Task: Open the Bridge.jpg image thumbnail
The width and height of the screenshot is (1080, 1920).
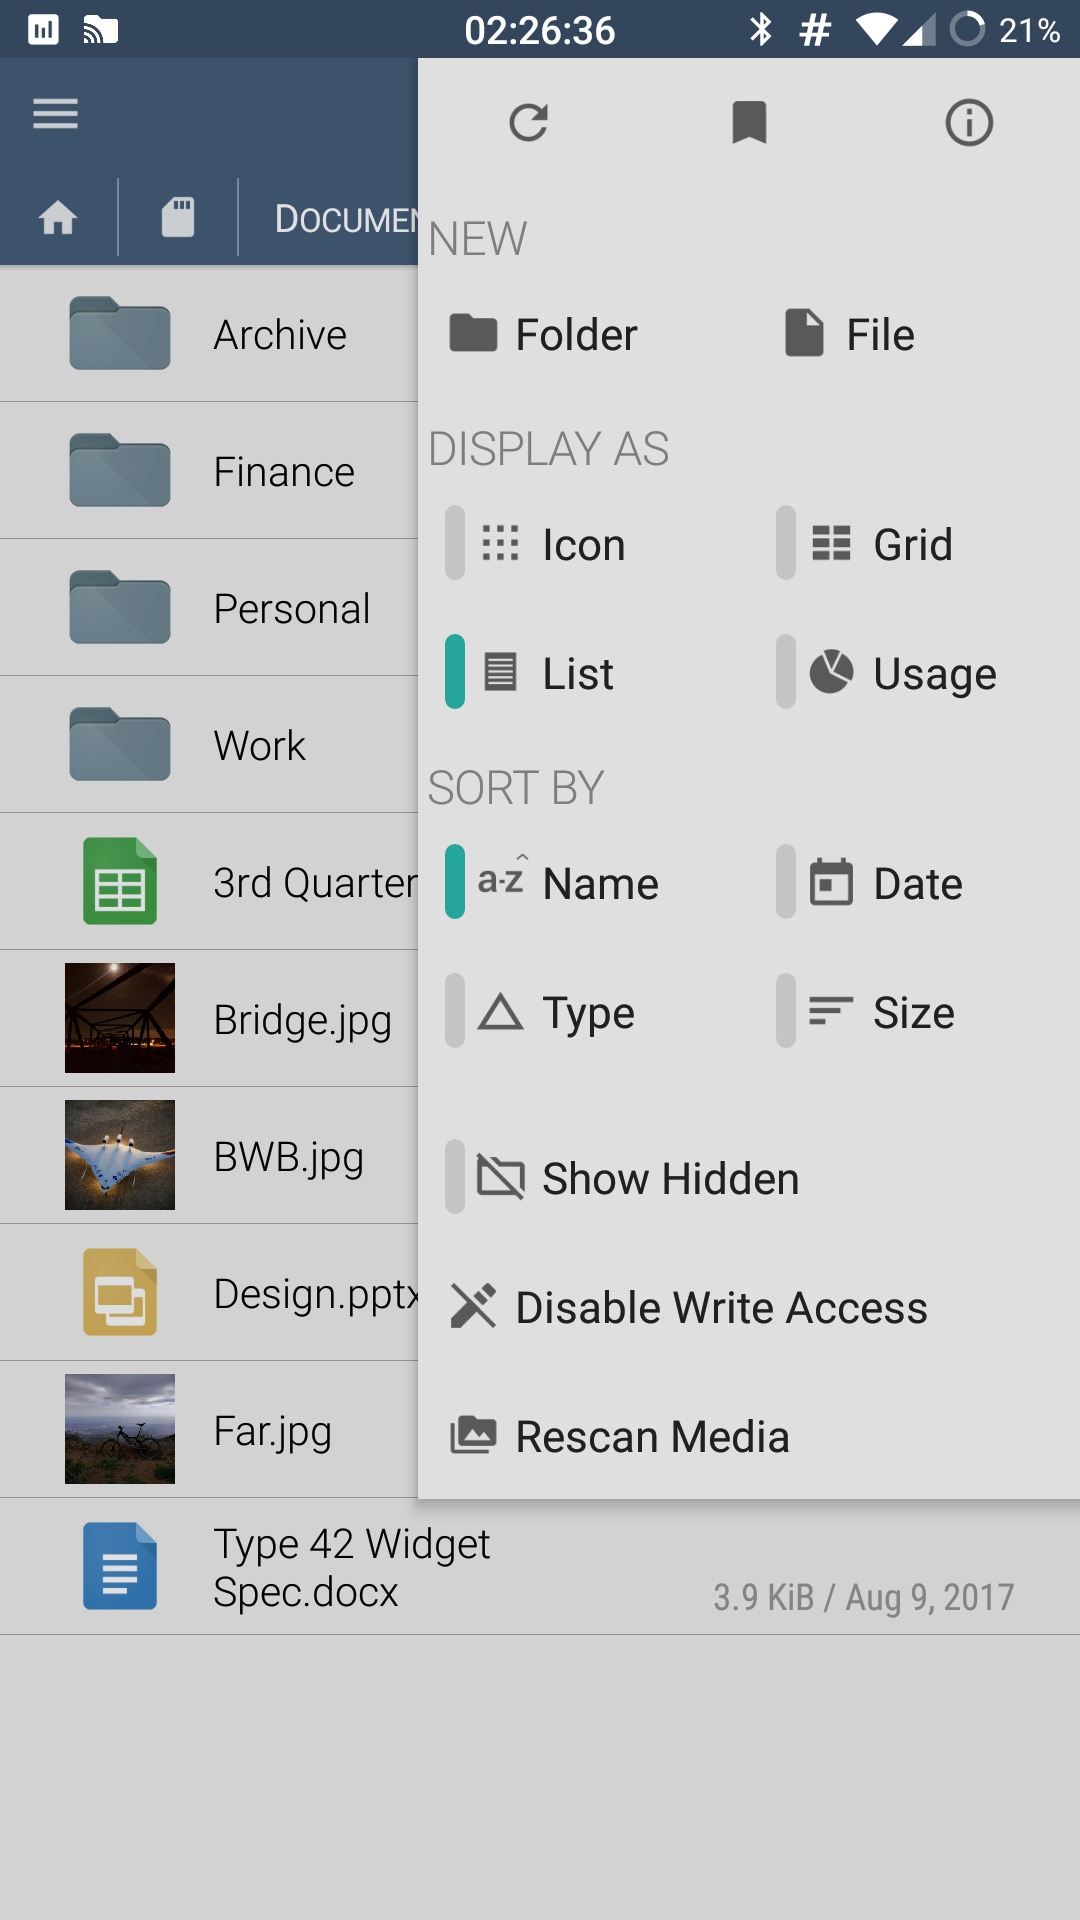Action: 120,1018
